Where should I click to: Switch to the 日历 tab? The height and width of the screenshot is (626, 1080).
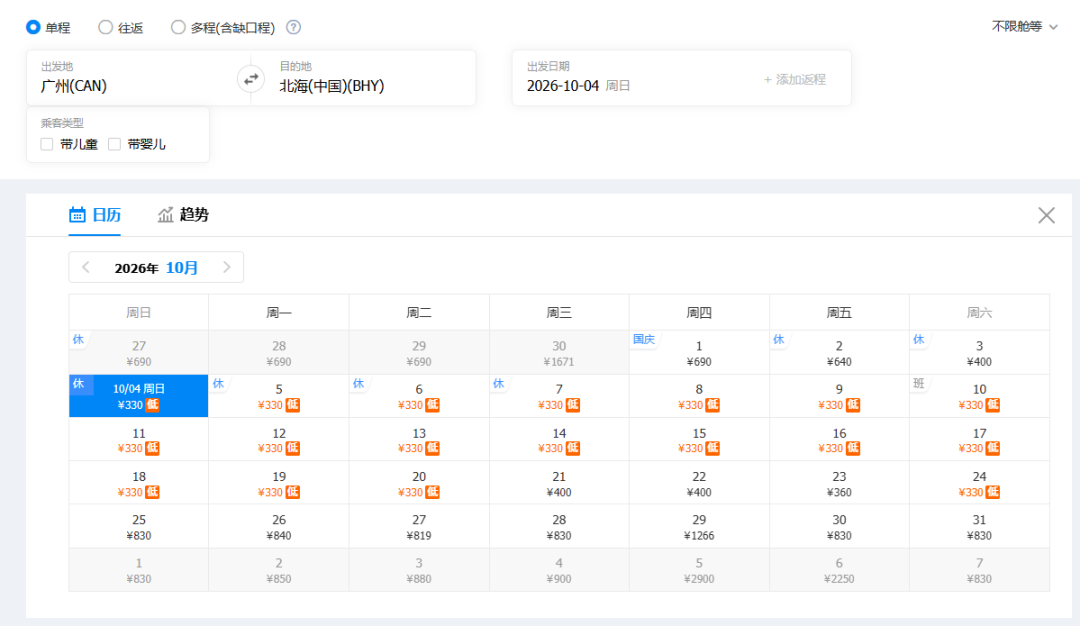(x=95, y=215)
